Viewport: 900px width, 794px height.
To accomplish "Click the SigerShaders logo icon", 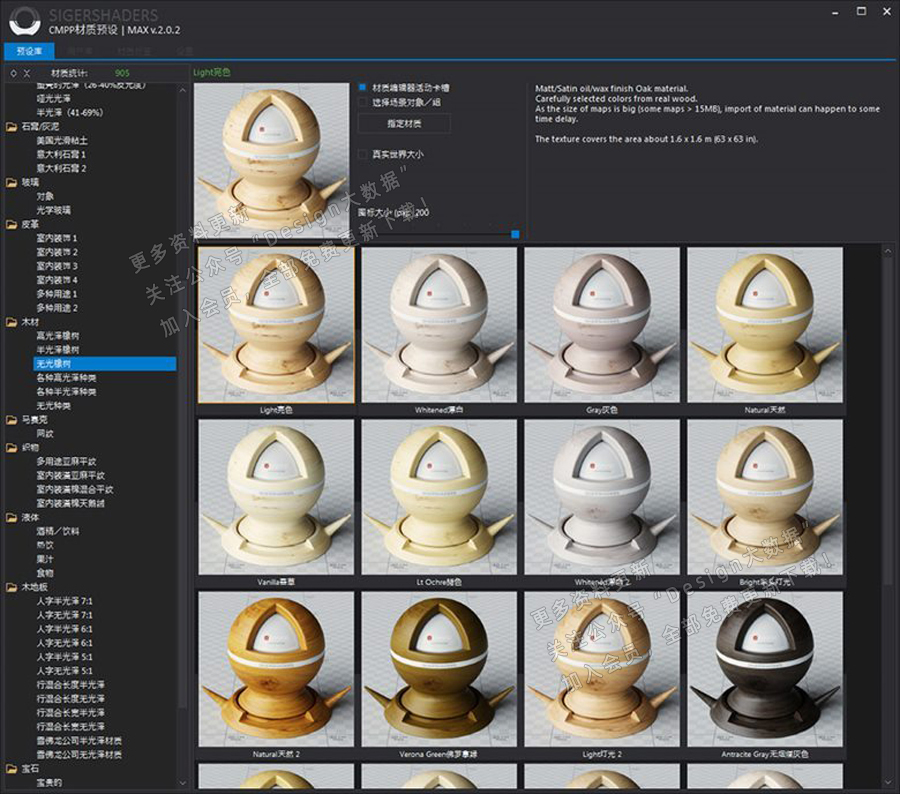I will pyautogui.click(x=25, y=20).
